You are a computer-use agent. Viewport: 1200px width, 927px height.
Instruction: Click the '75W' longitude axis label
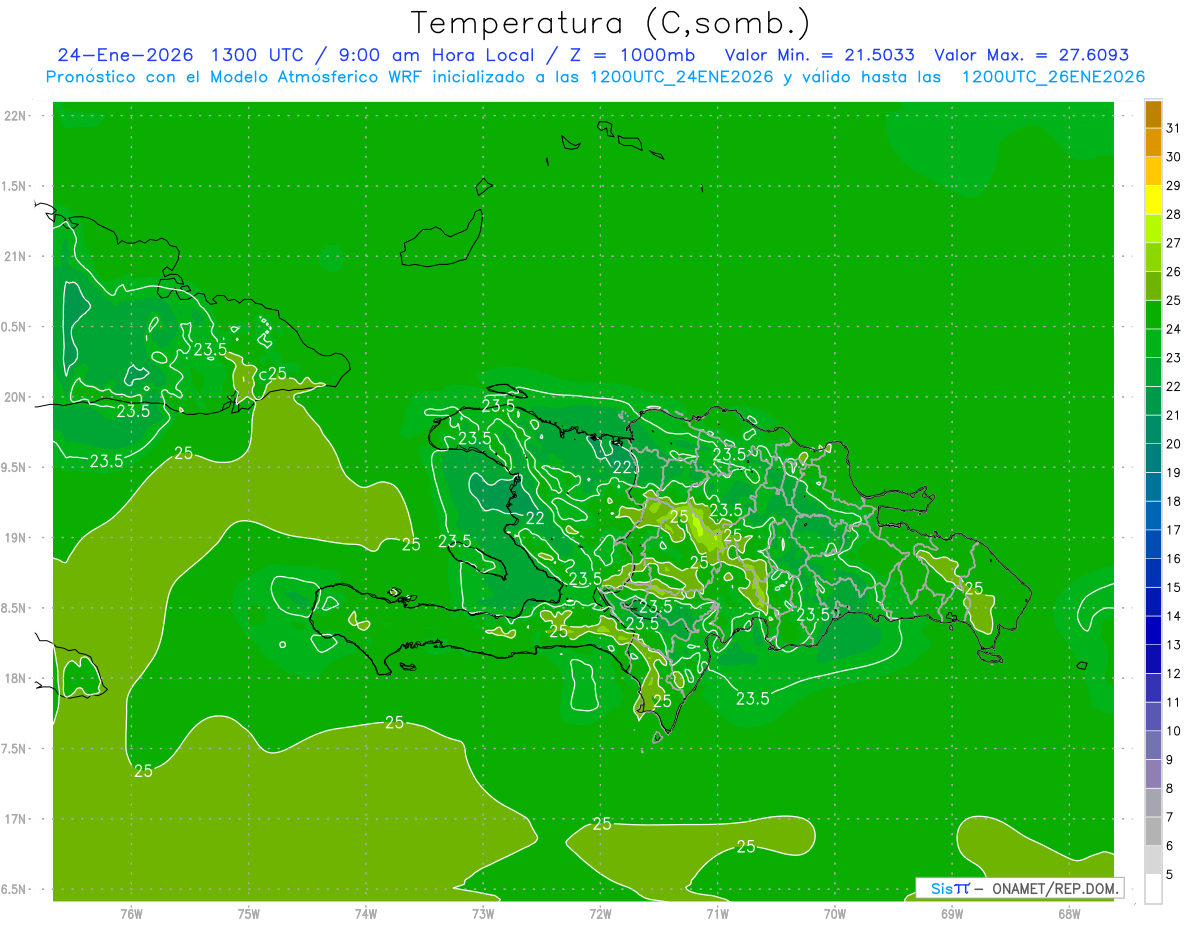coord(249,914)
